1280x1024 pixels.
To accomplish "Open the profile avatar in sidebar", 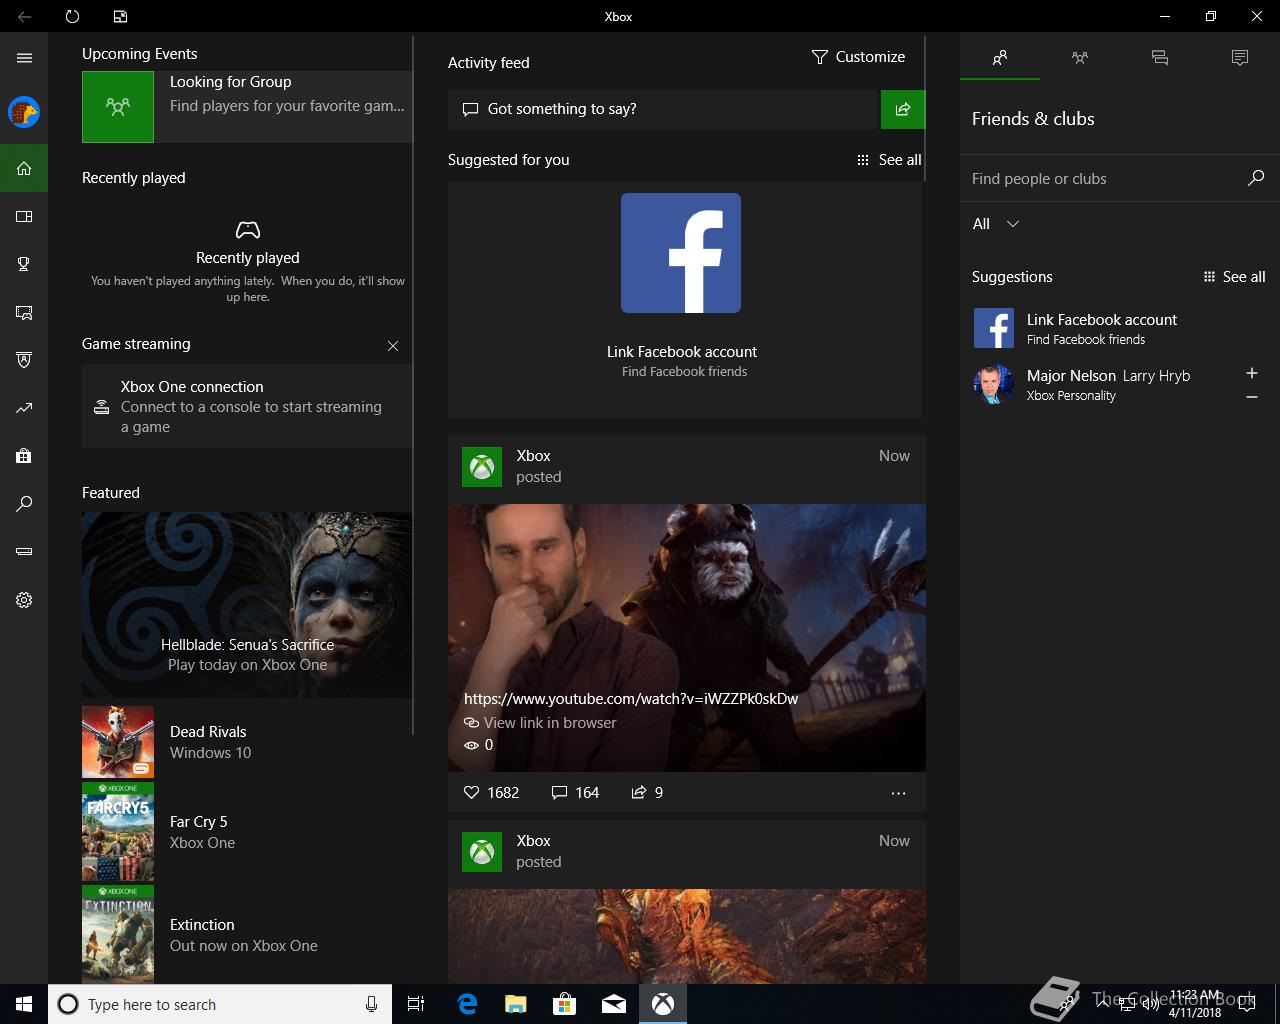I will tap(24, 112).
